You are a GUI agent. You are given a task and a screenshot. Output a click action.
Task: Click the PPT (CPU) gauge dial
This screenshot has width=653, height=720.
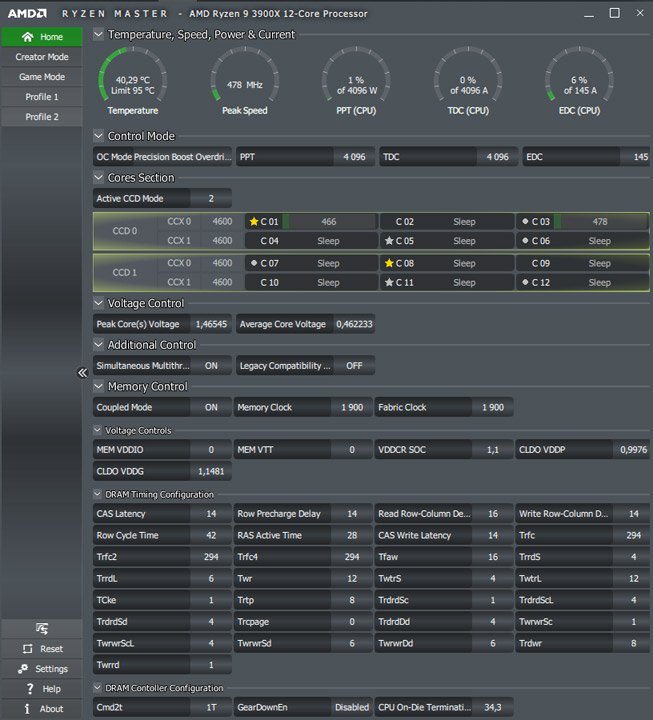click(x=356, y=75)
